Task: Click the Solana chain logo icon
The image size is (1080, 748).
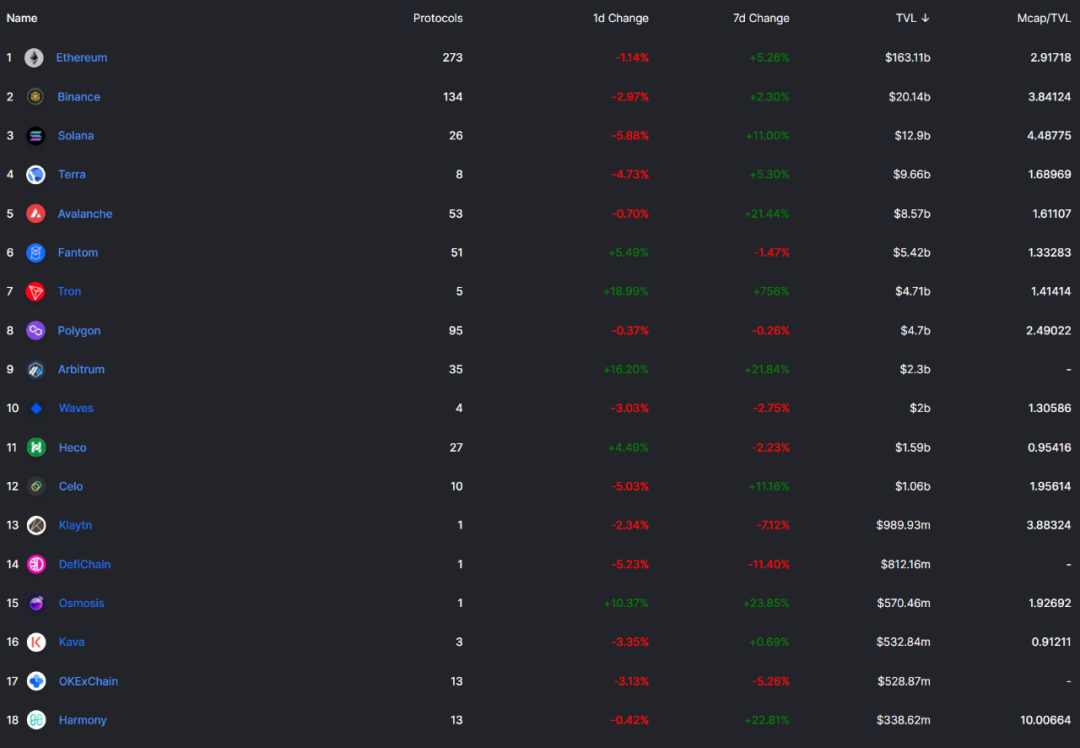Action: pyautogui.click(x=35, y=136)
